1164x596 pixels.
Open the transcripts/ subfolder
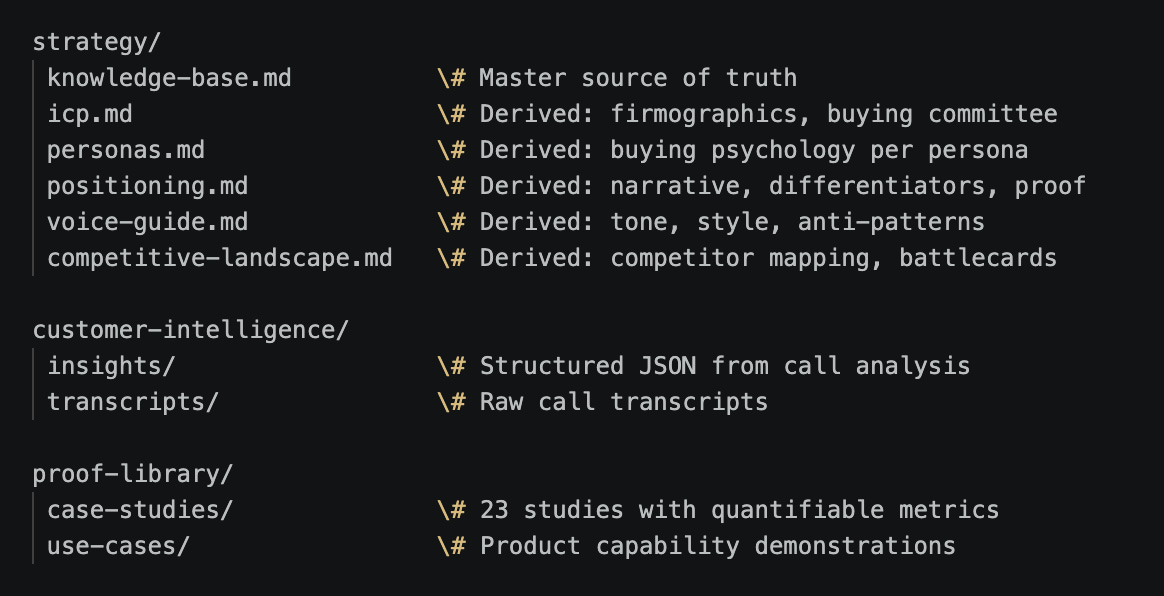point(133,402)
